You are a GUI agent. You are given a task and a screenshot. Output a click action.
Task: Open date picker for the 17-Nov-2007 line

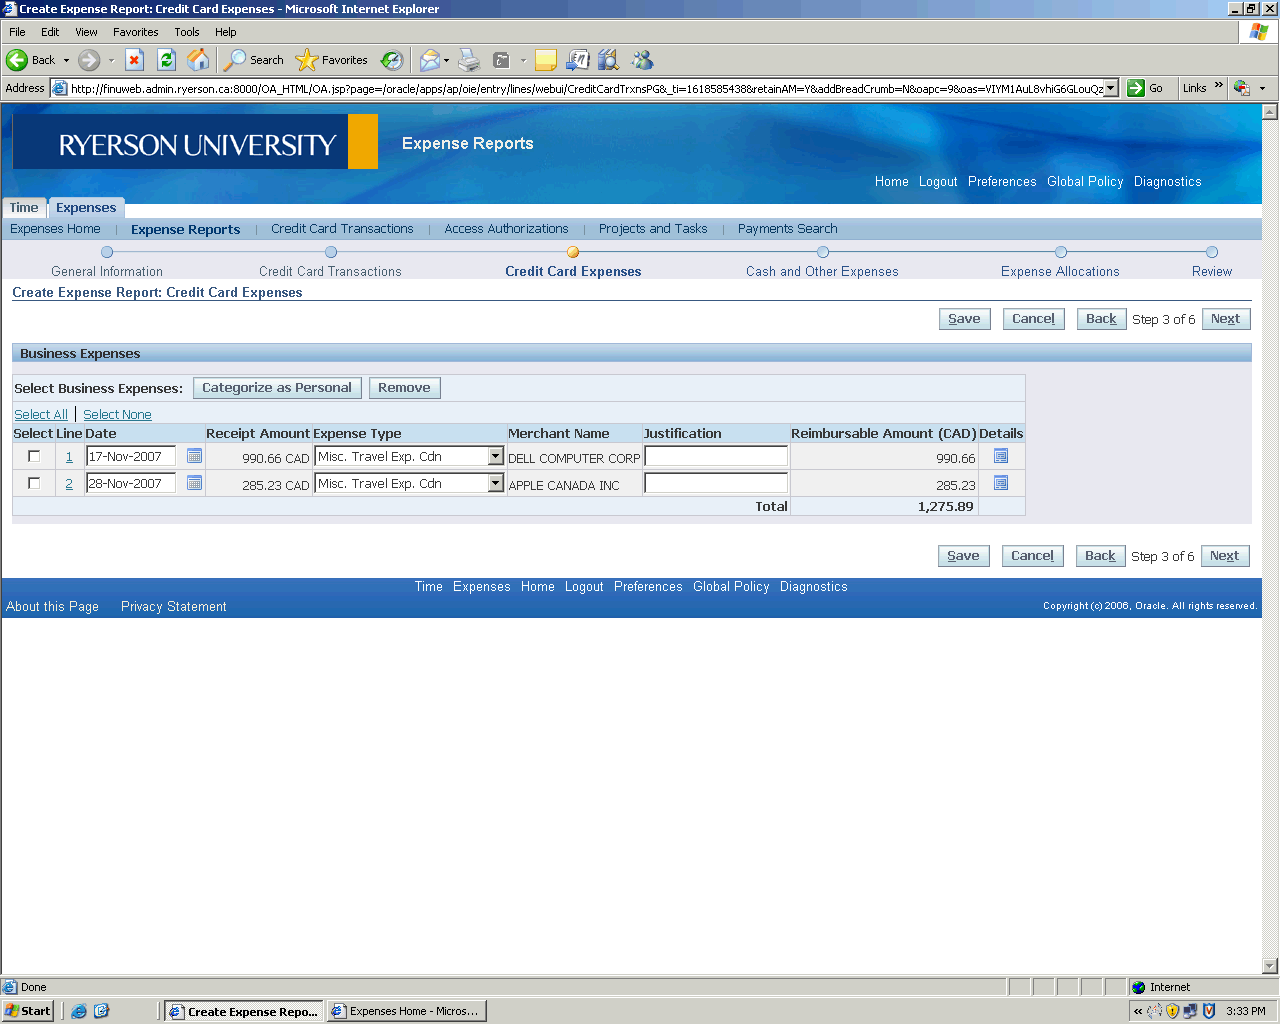point(194,456)
